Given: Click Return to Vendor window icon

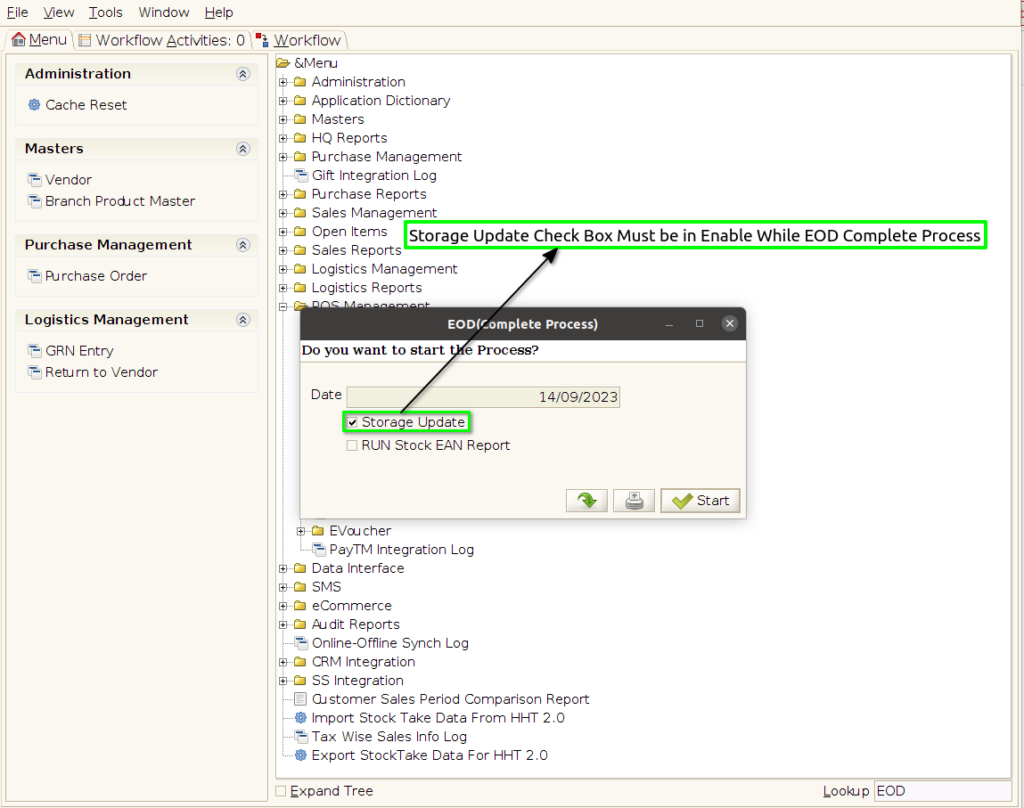Looking at the screenshot, I should 34,372.
